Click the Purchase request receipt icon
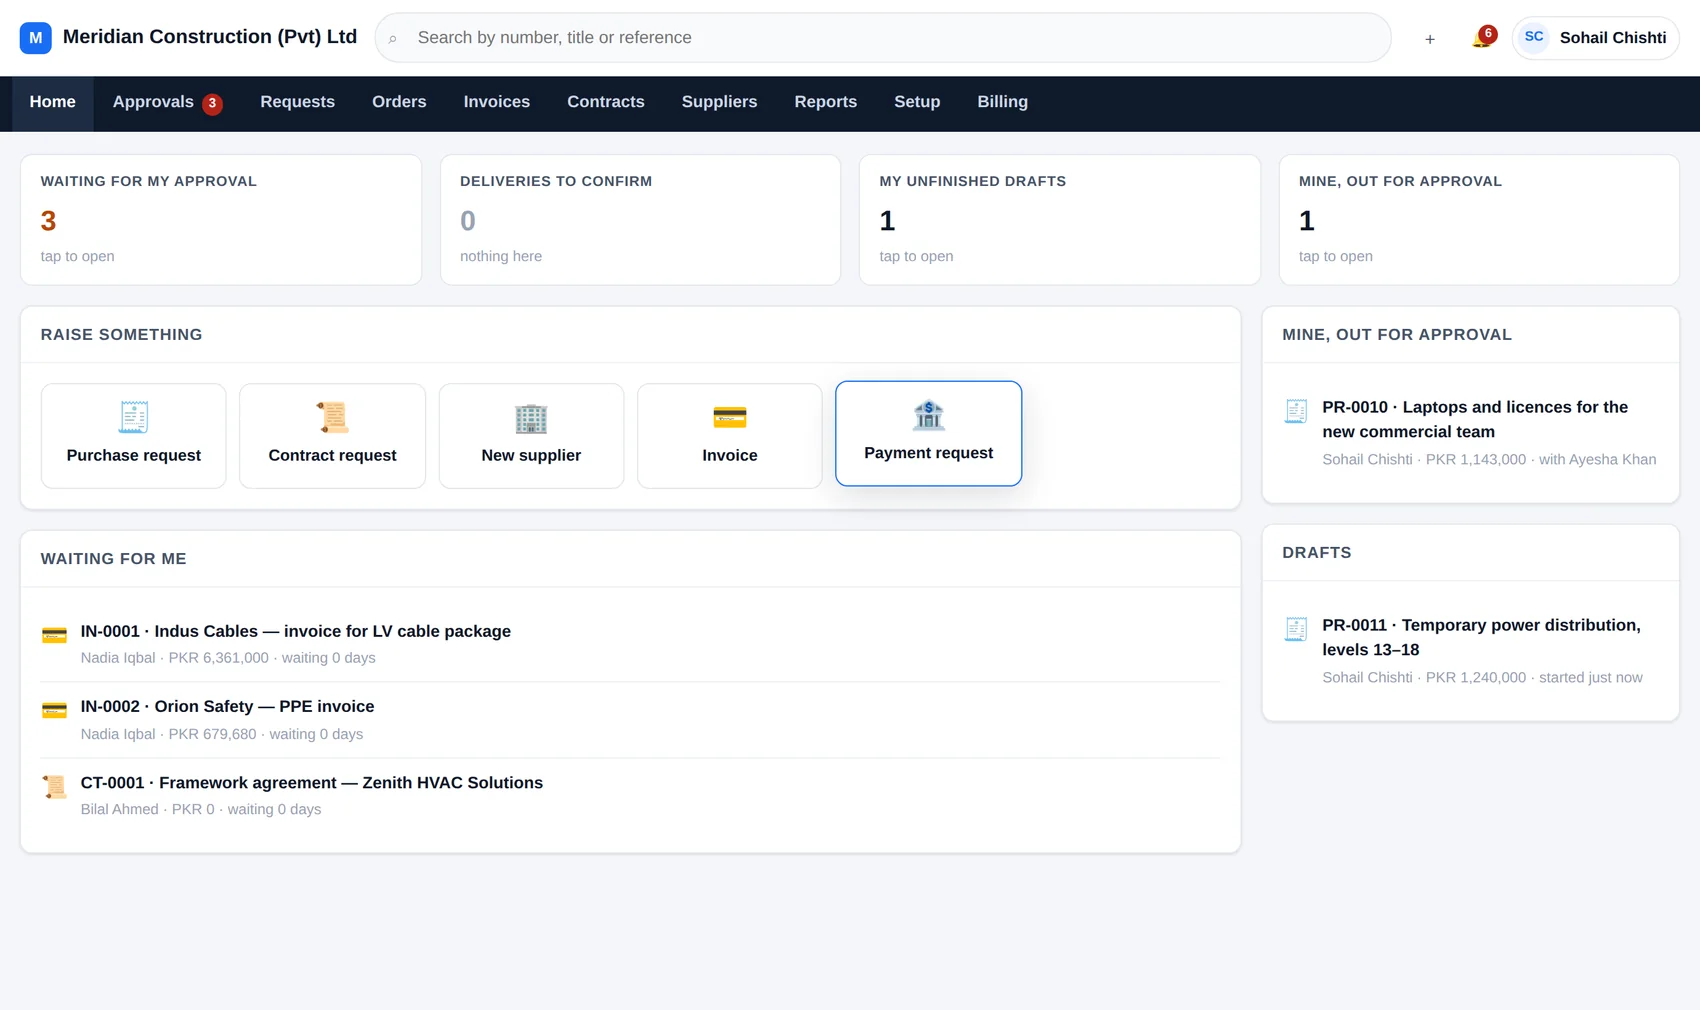This screenshot has width=1700, height=1010. point(133,417)
